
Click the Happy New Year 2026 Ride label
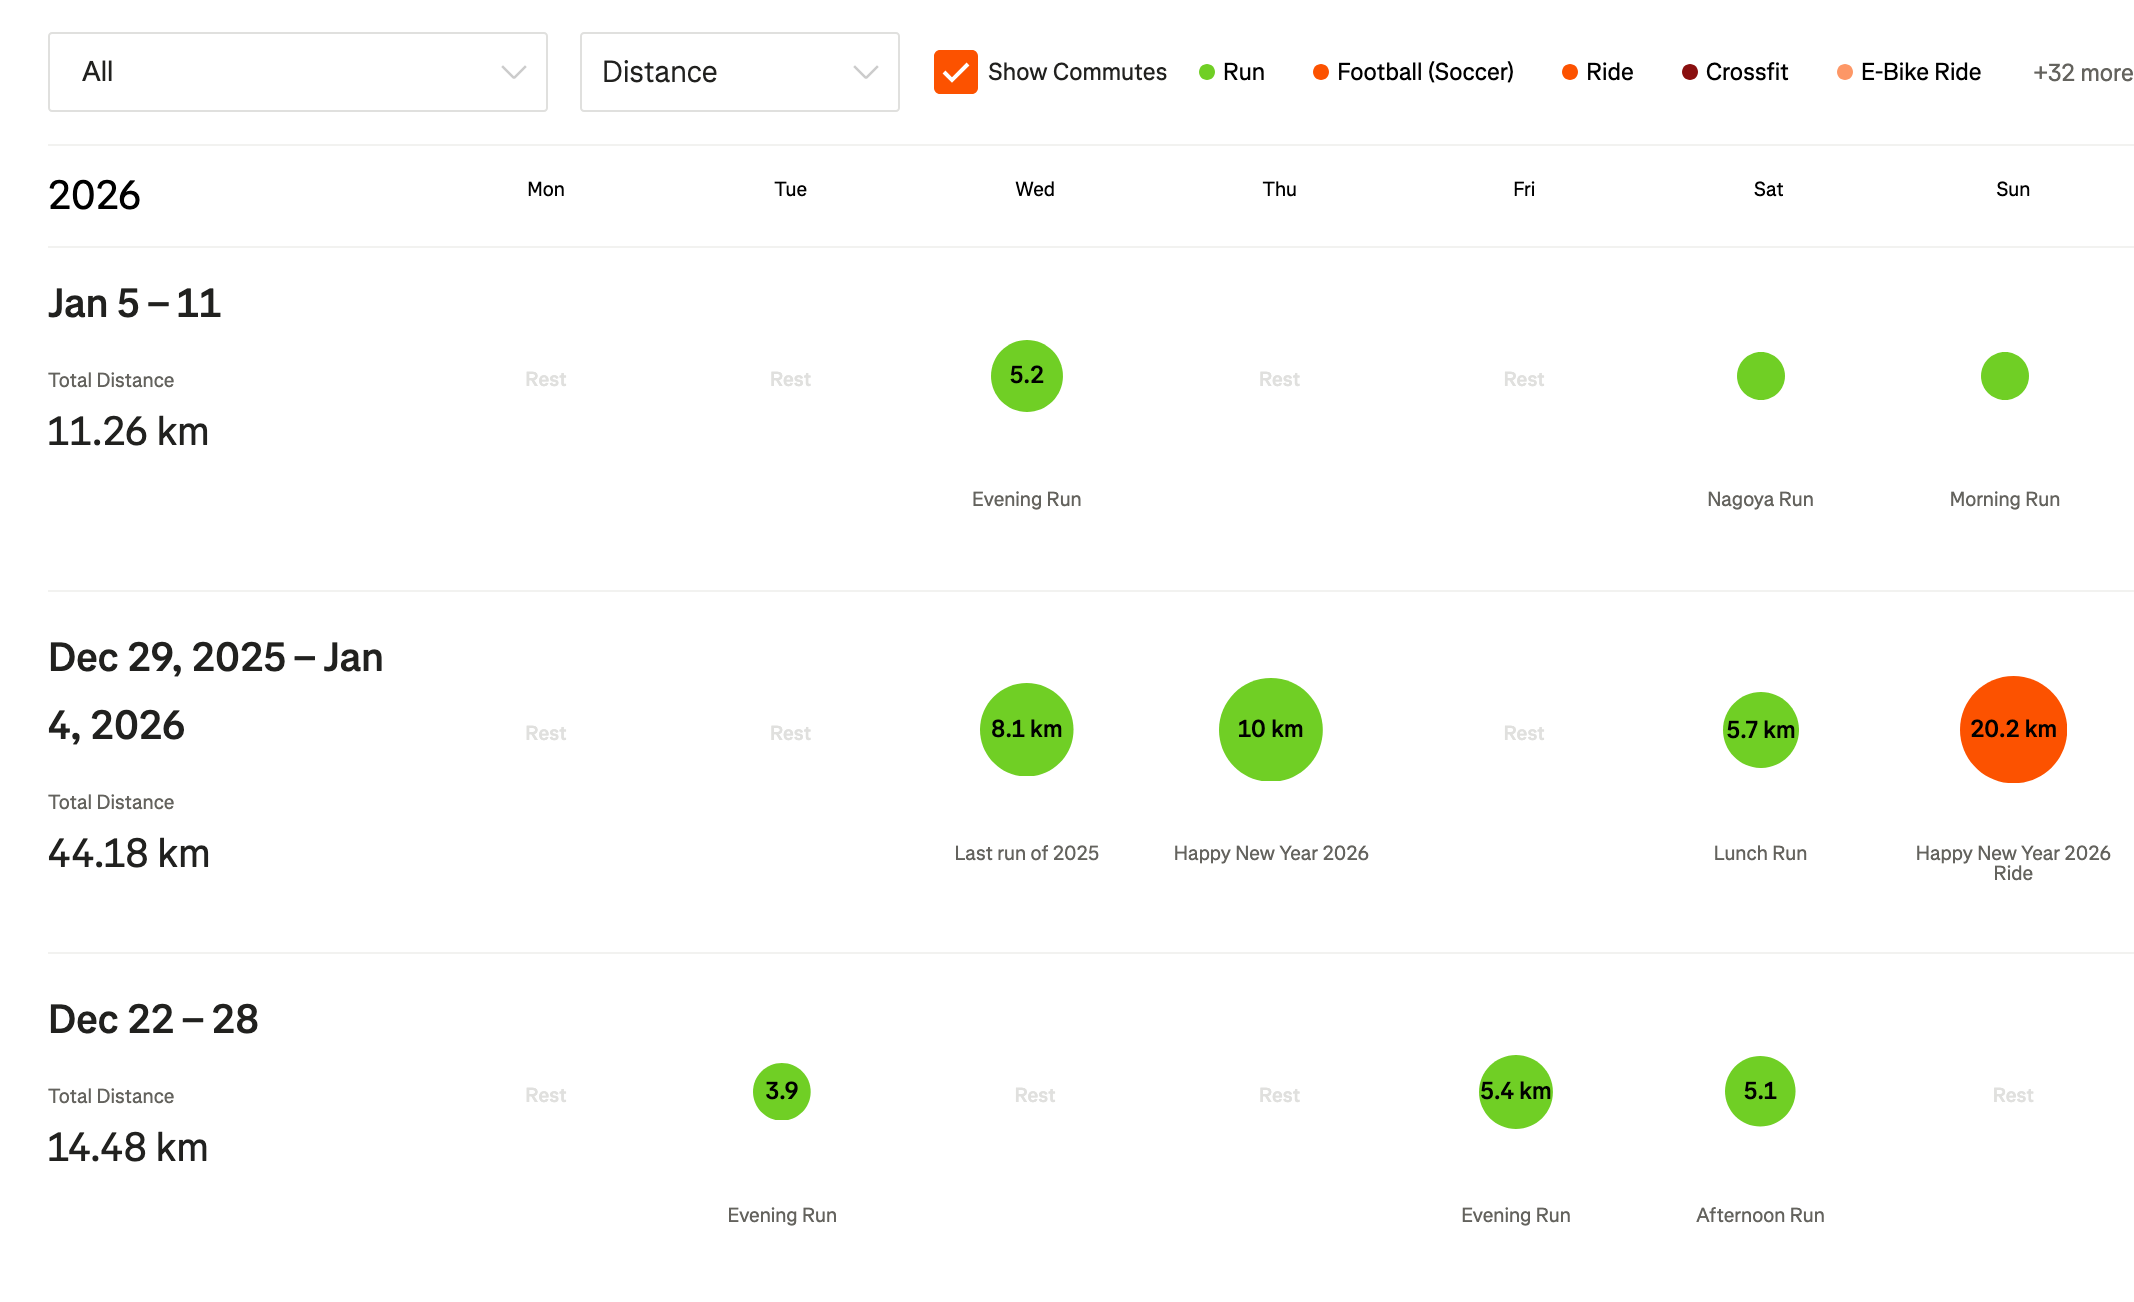pos(2012,862)
